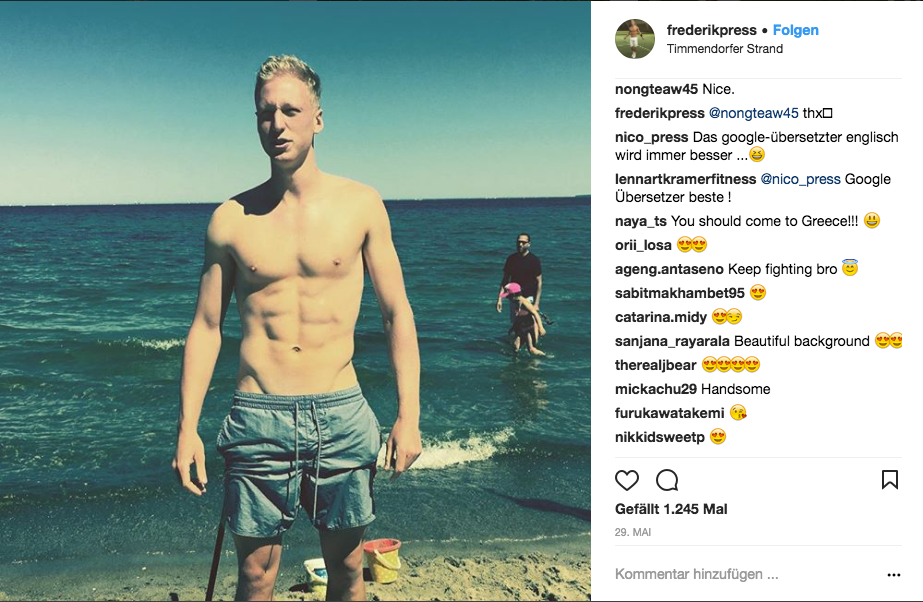Open the @nico_press mention link

[x=800, y=179]
